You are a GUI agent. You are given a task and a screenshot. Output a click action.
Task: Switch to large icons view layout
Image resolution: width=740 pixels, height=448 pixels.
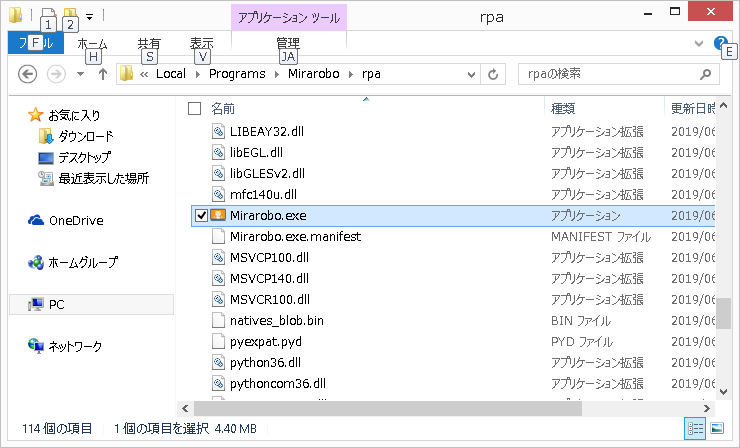coord(717,428)
